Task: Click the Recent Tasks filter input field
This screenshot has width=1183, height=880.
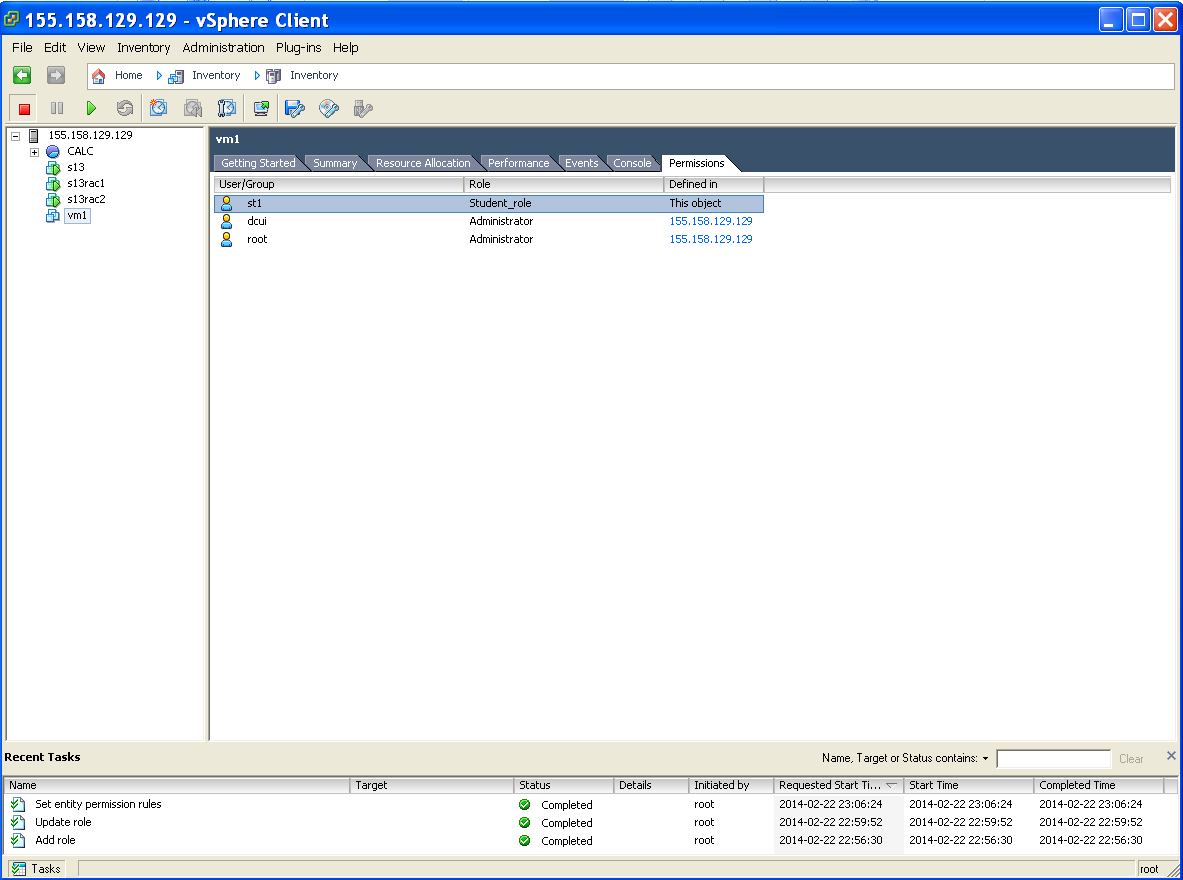Action: point(1054,758)
